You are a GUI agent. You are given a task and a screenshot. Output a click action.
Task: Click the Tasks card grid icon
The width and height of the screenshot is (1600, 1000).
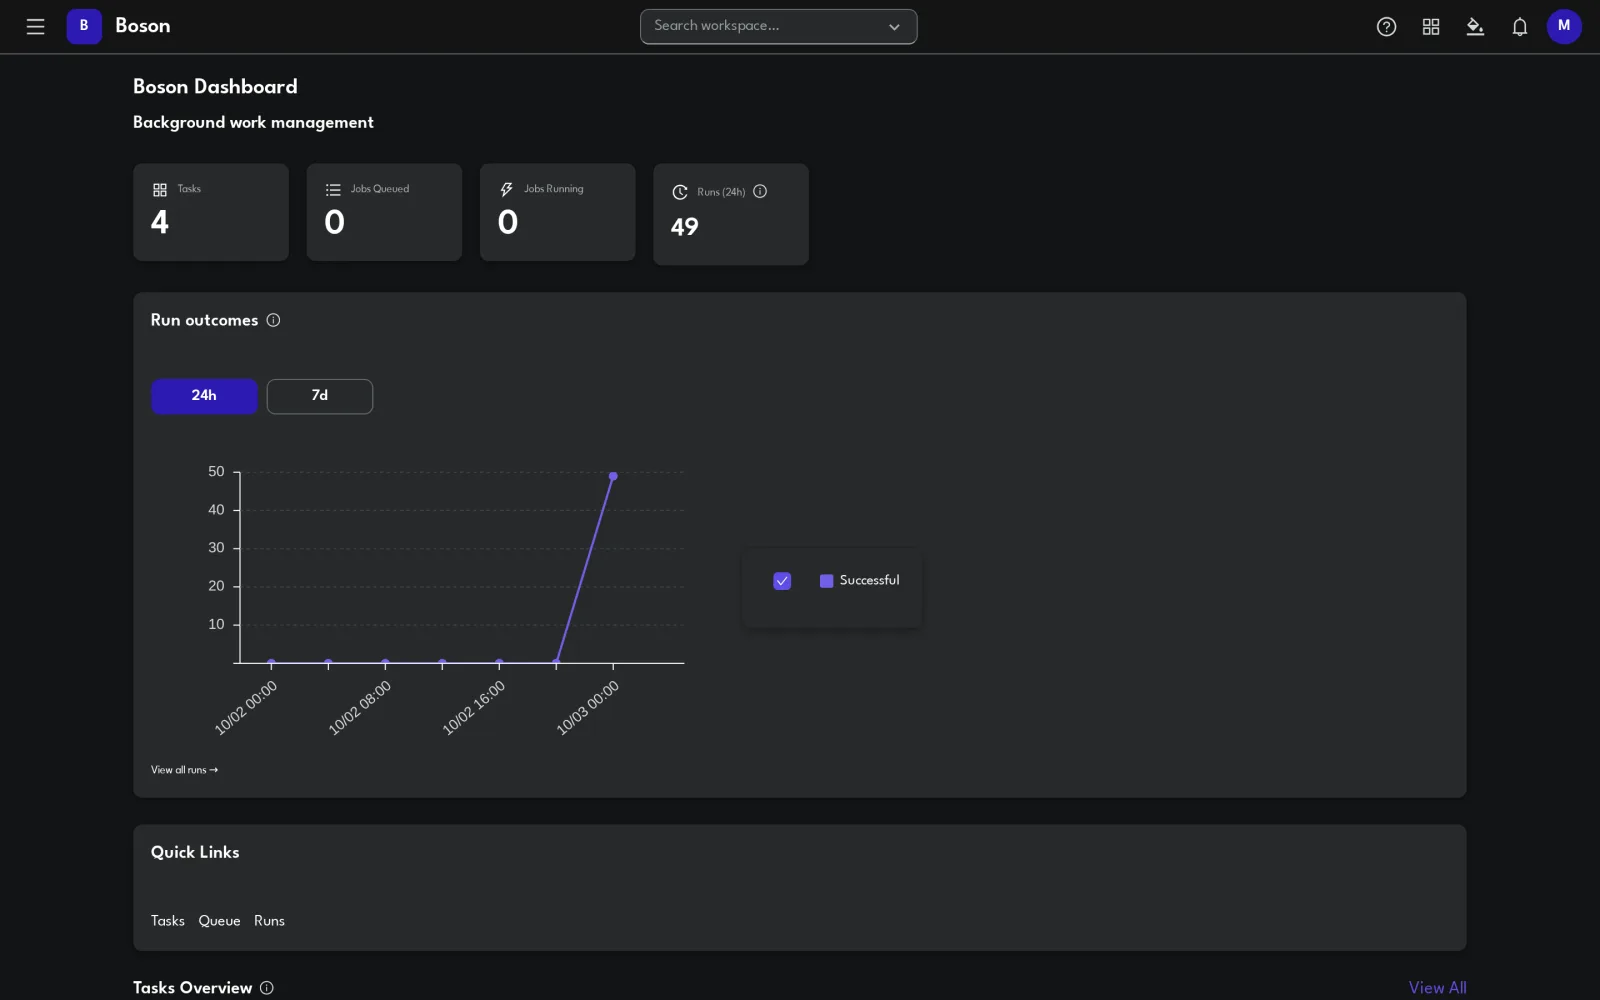pyautogui.click(x=160, y=190)
